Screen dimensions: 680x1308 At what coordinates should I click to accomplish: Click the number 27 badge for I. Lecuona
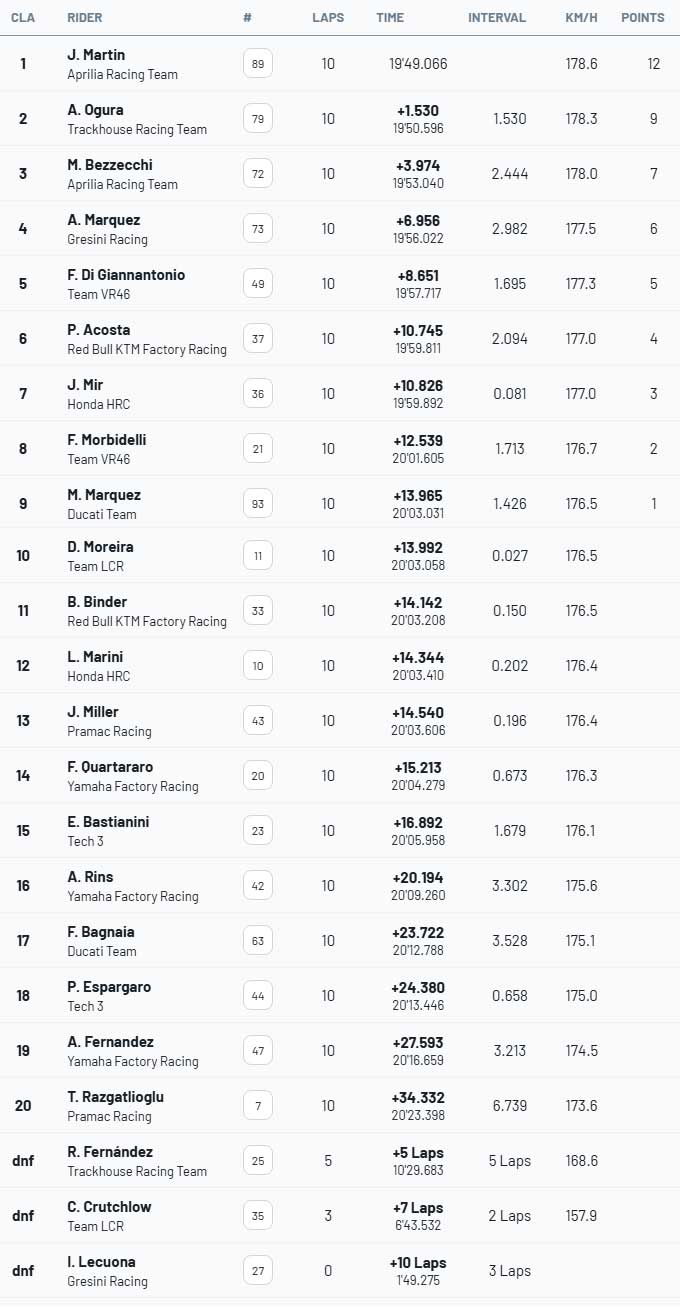tap(258, 1271)
